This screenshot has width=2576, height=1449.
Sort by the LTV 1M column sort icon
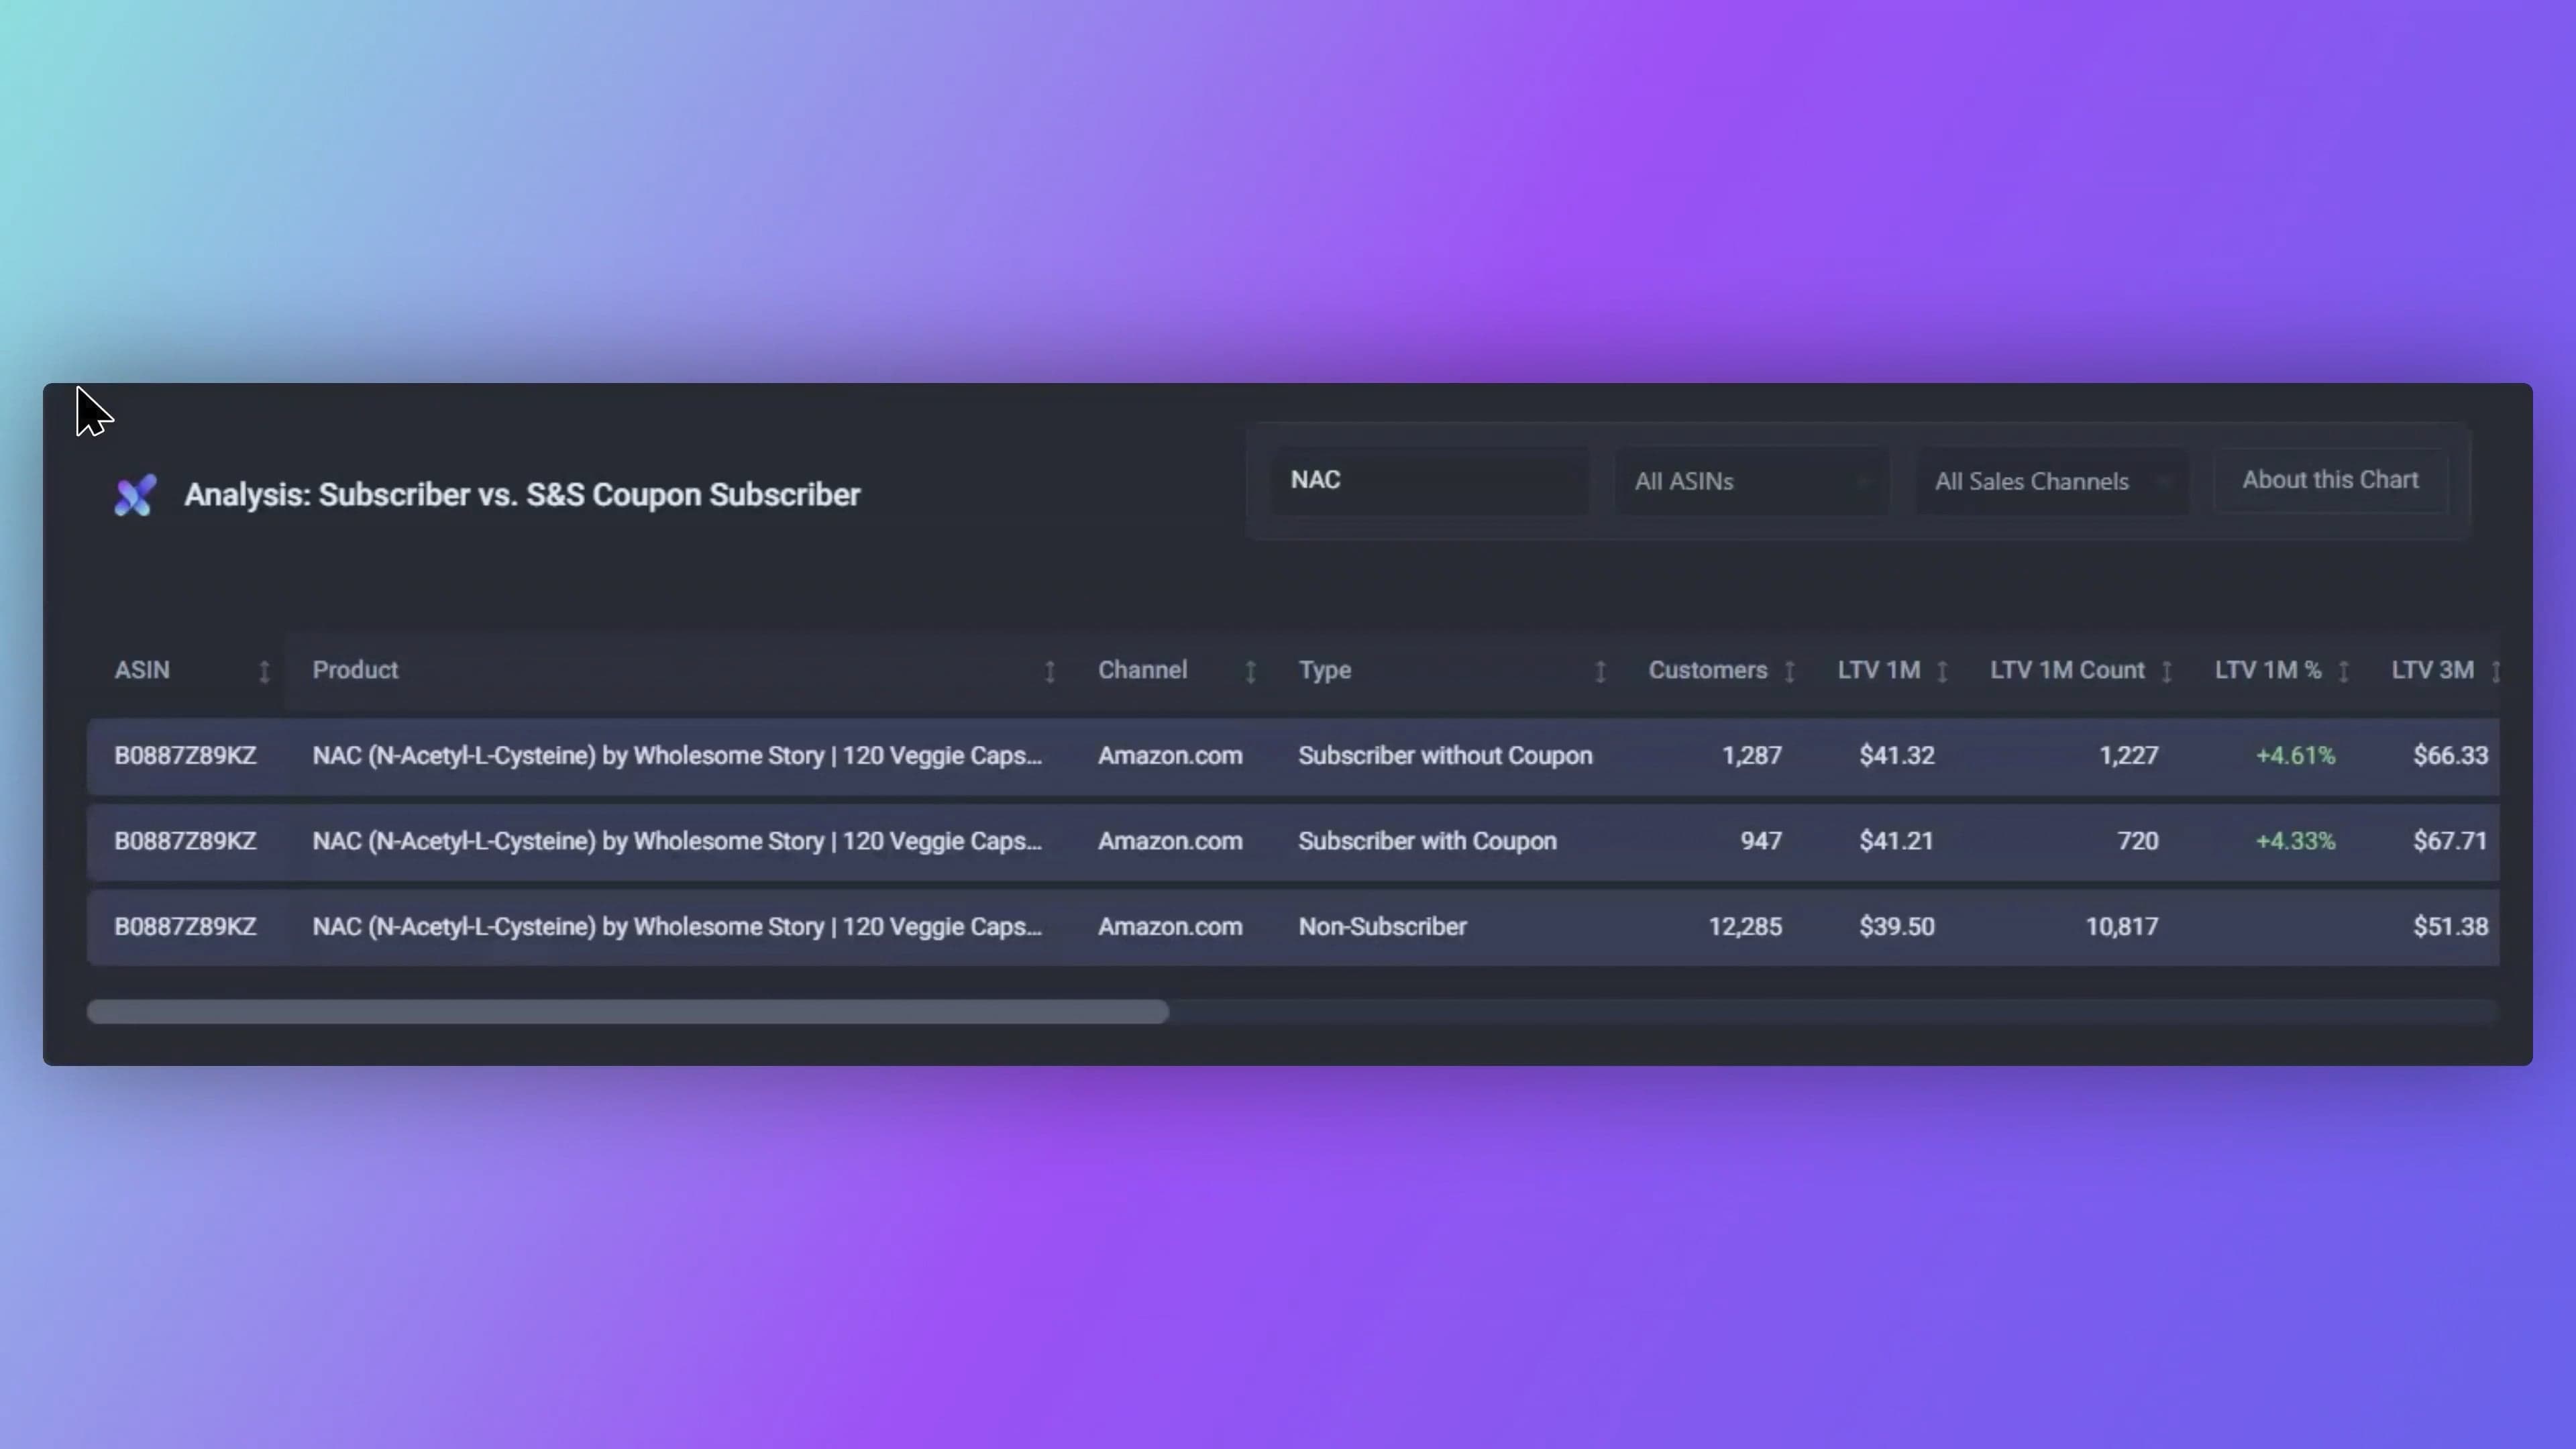click(x=1942, y=672)
